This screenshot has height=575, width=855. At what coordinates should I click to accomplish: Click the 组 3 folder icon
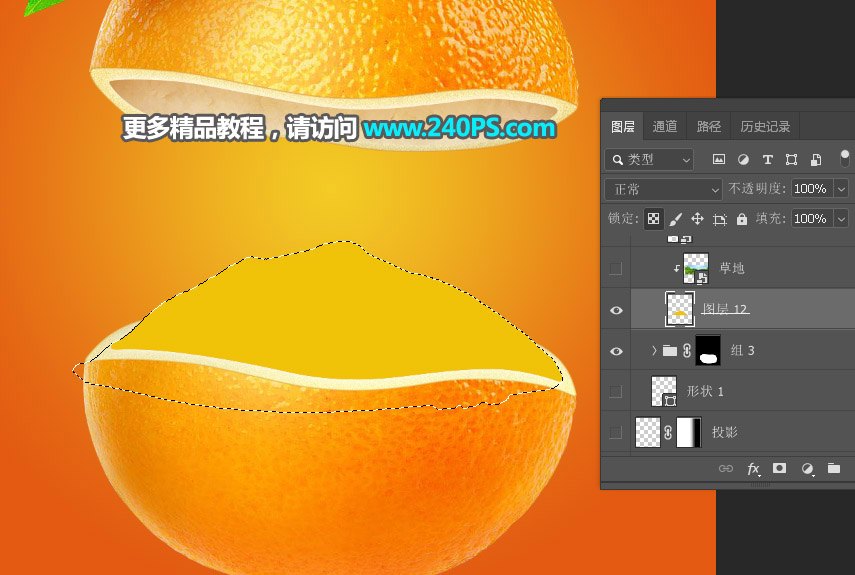670,350
